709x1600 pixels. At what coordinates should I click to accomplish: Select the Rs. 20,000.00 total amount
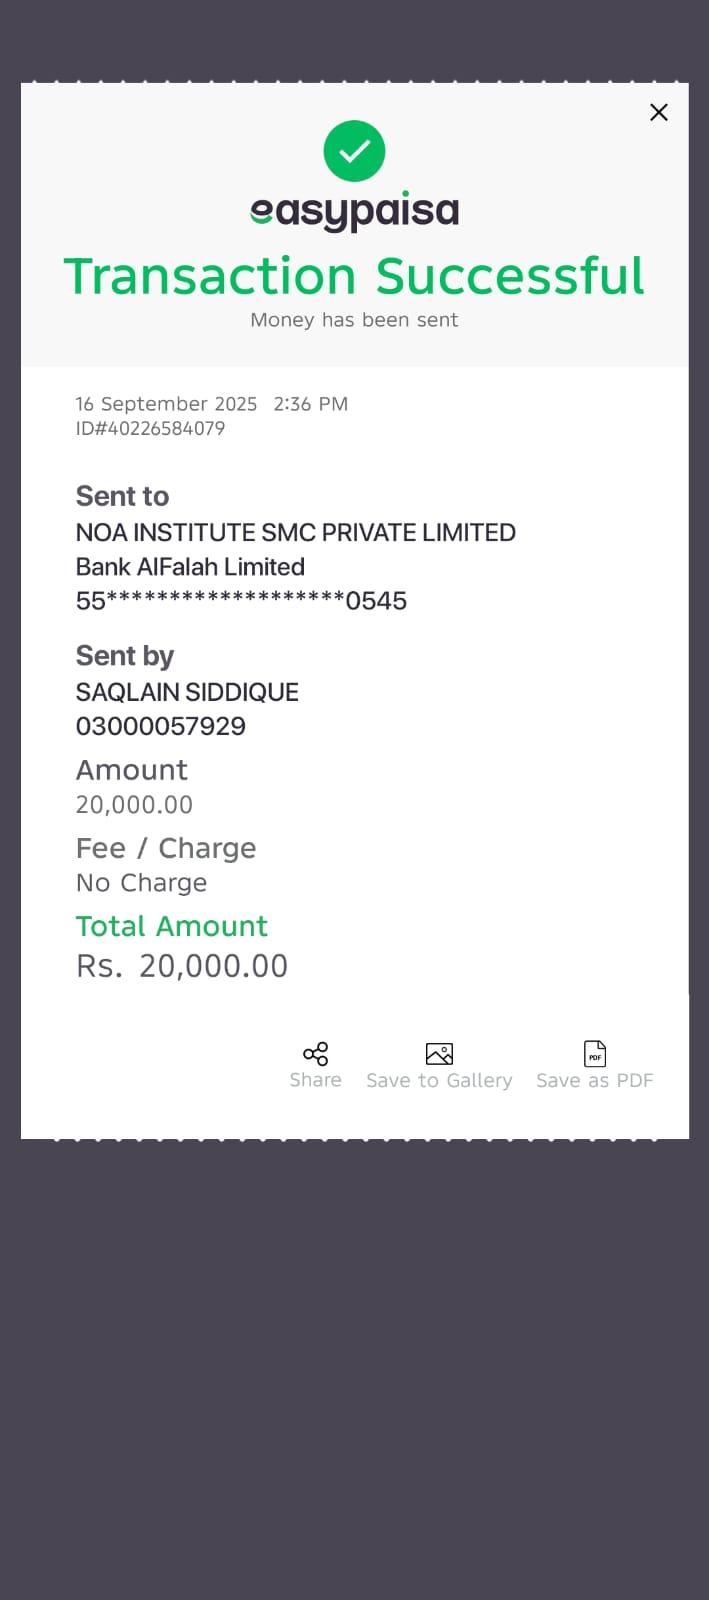pyautogui.click(x=182, y=966)
